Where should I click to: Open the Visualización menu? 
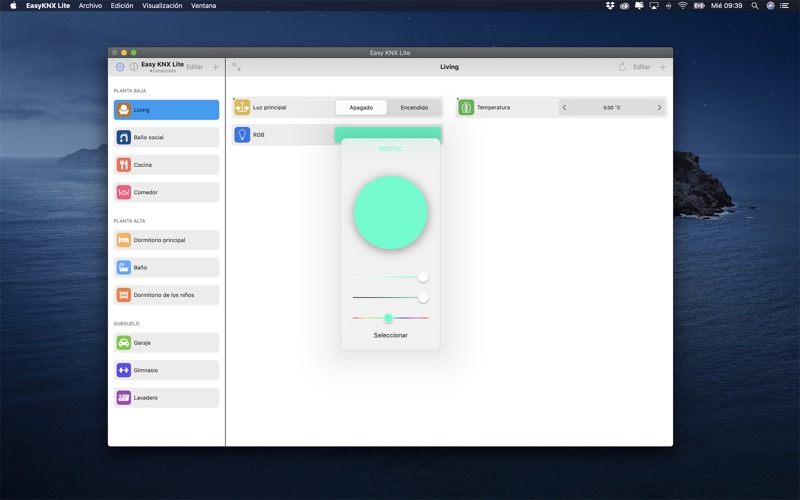[x=162, y=6]
